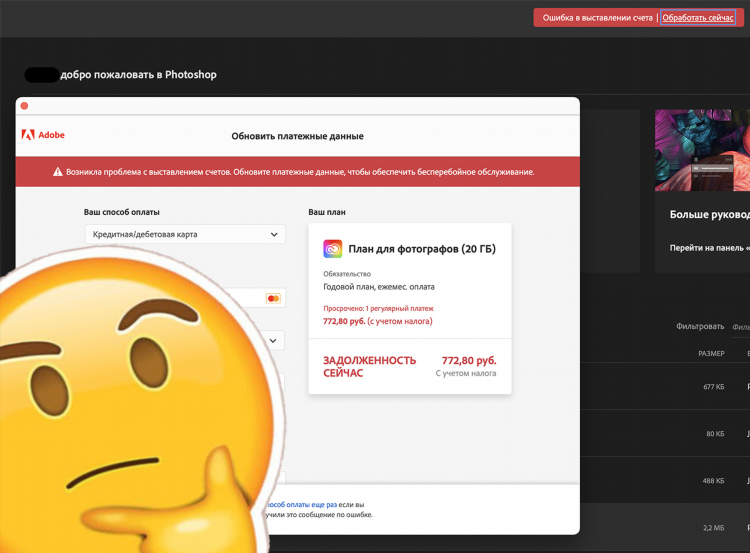
Task: Select the file row with size 677 КБ
Action: click(665, 386)
